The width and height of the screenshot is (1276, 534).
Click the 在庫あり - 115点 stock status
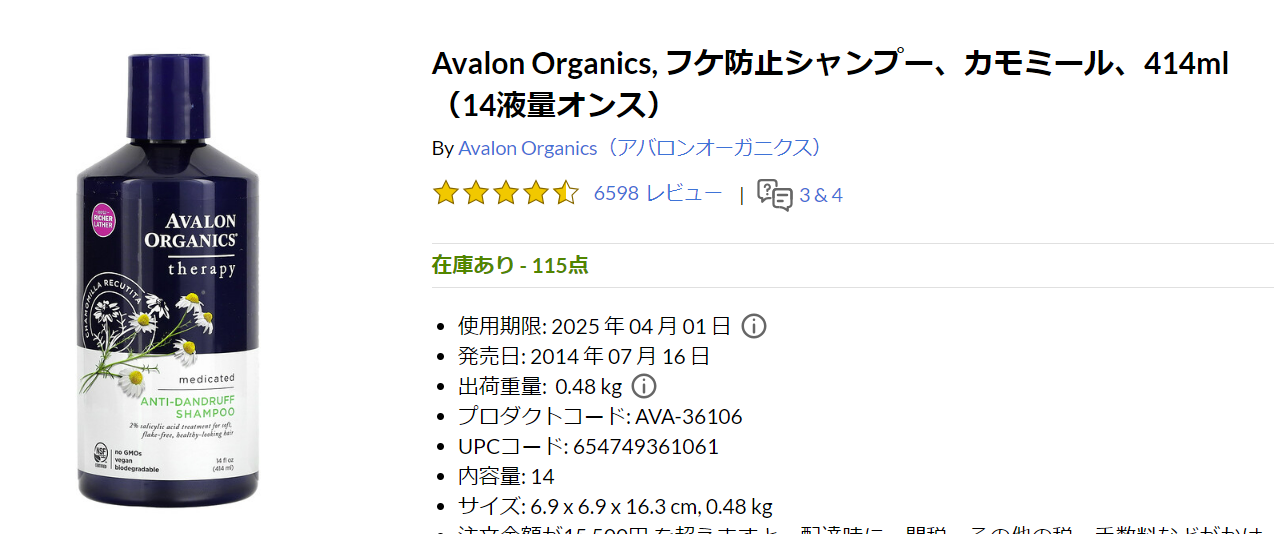click(510, 265)
